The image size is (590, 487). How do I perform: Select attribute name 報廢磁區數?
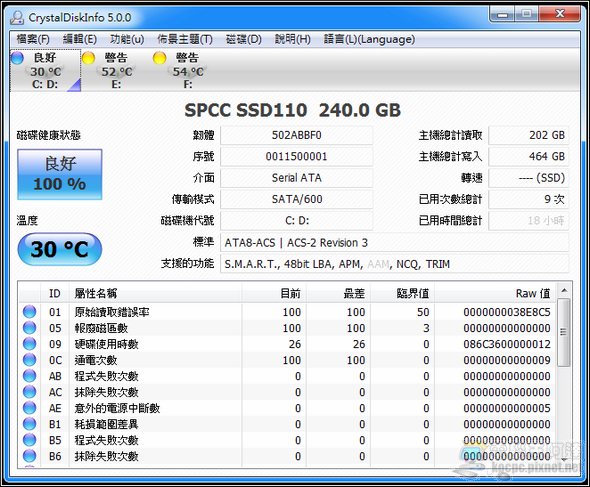101,328
